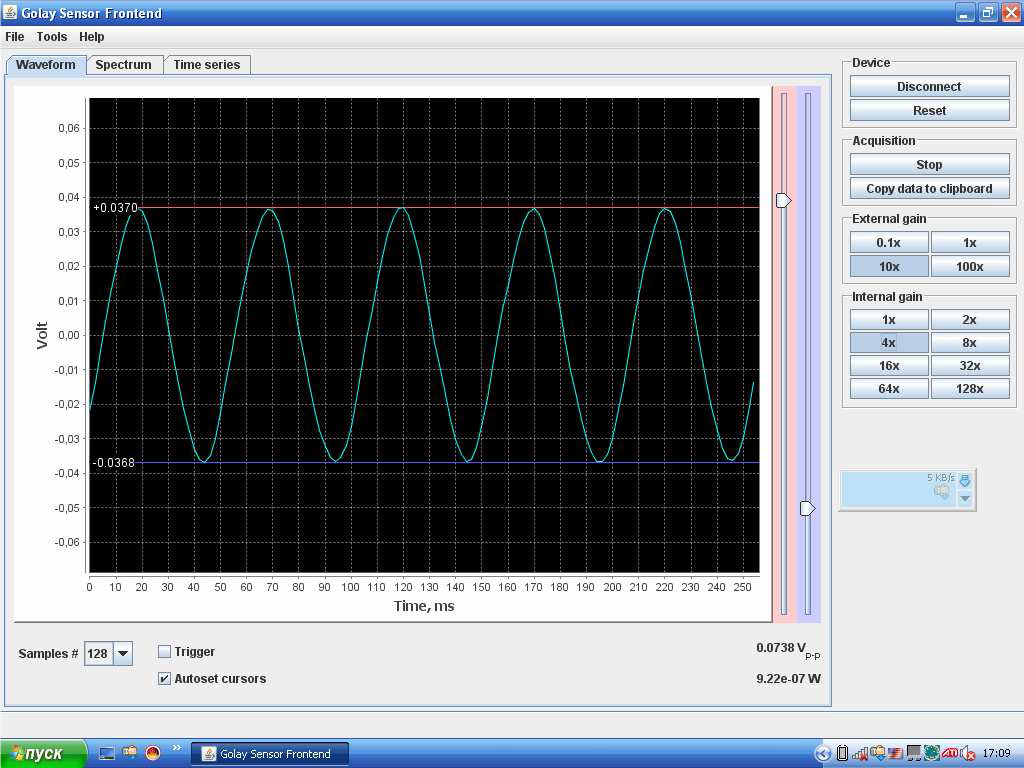Expand hidden tray icons with the arrow
The height and width of the screenshot is (768, 1024).
(823, 754)
